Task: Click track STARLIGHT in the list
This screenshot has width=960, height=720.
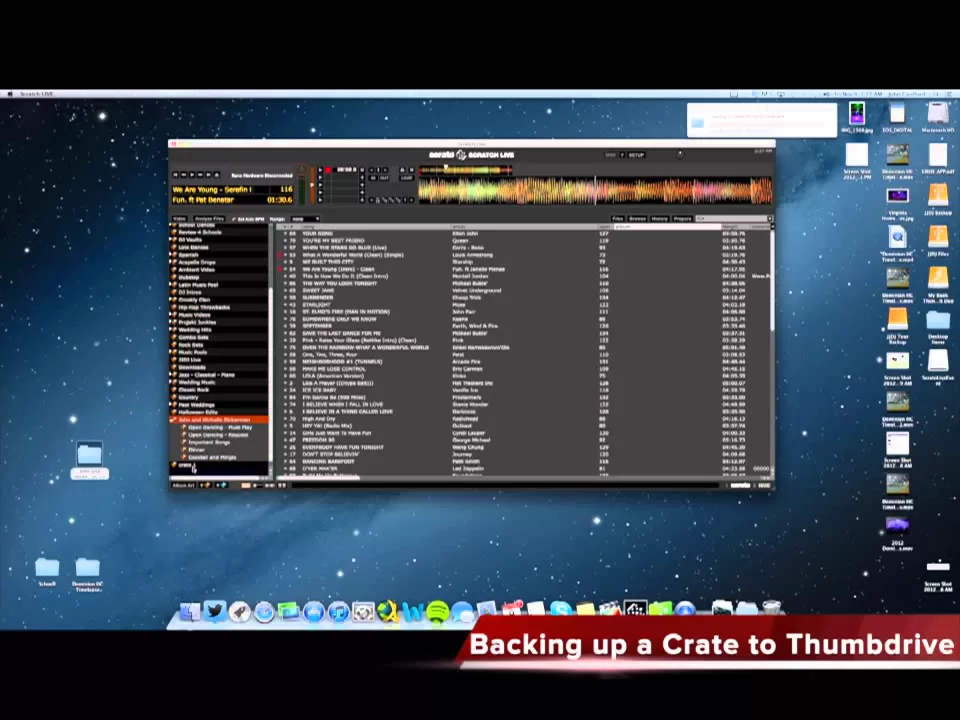Action: pos(317,304)
